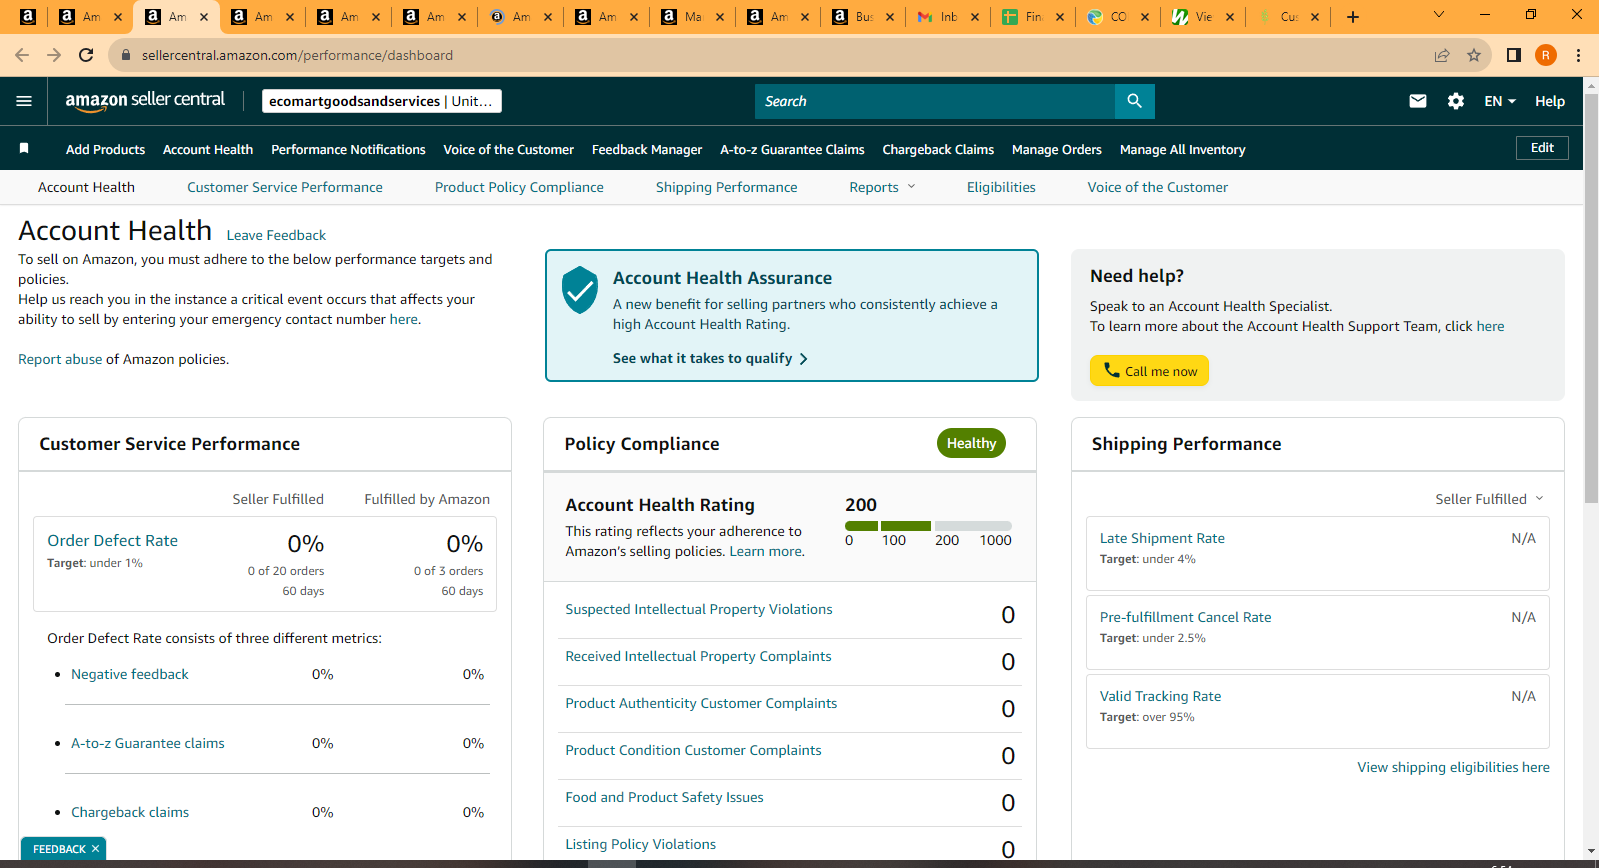Open the ecomartgoodsandservices account switcher
This screenshot has height=868, width=1599.
click(382, 101)
